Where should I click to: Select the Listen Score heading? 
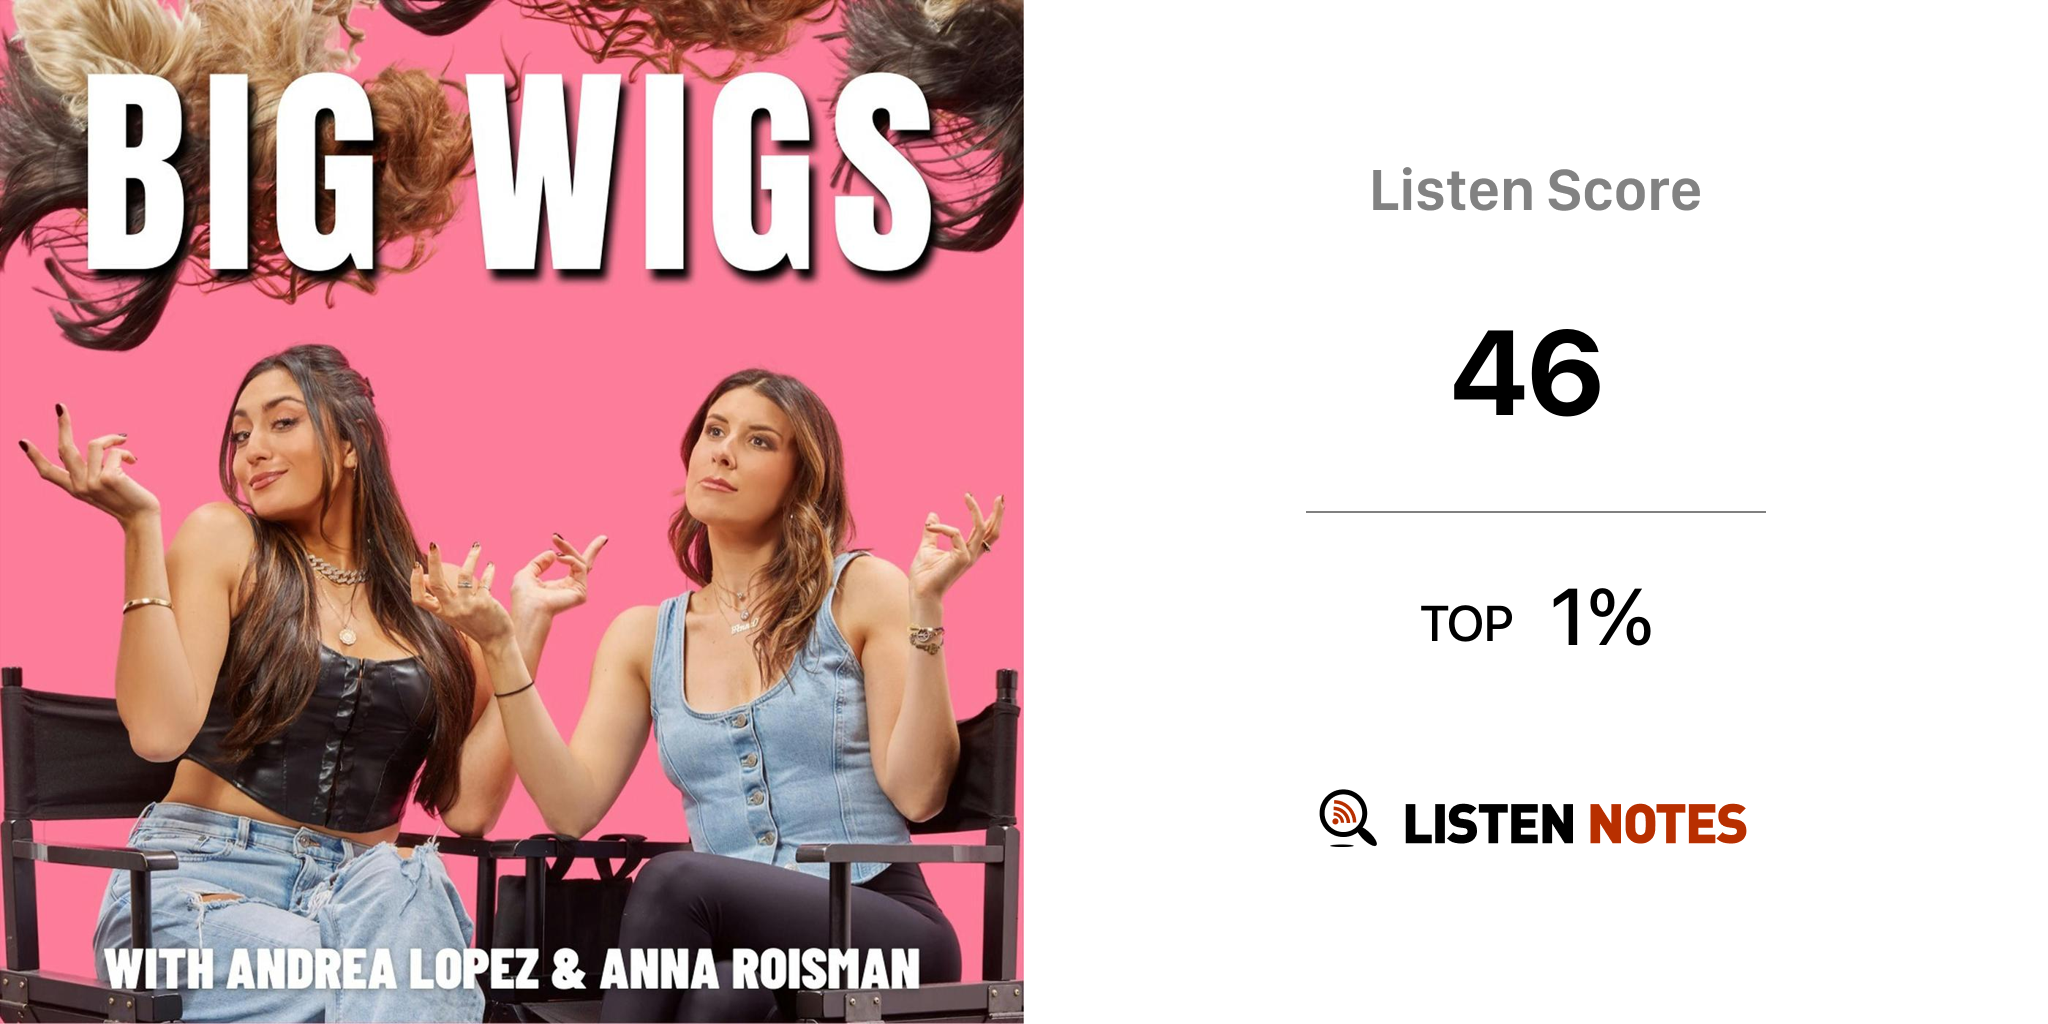tap(1535, 190)
